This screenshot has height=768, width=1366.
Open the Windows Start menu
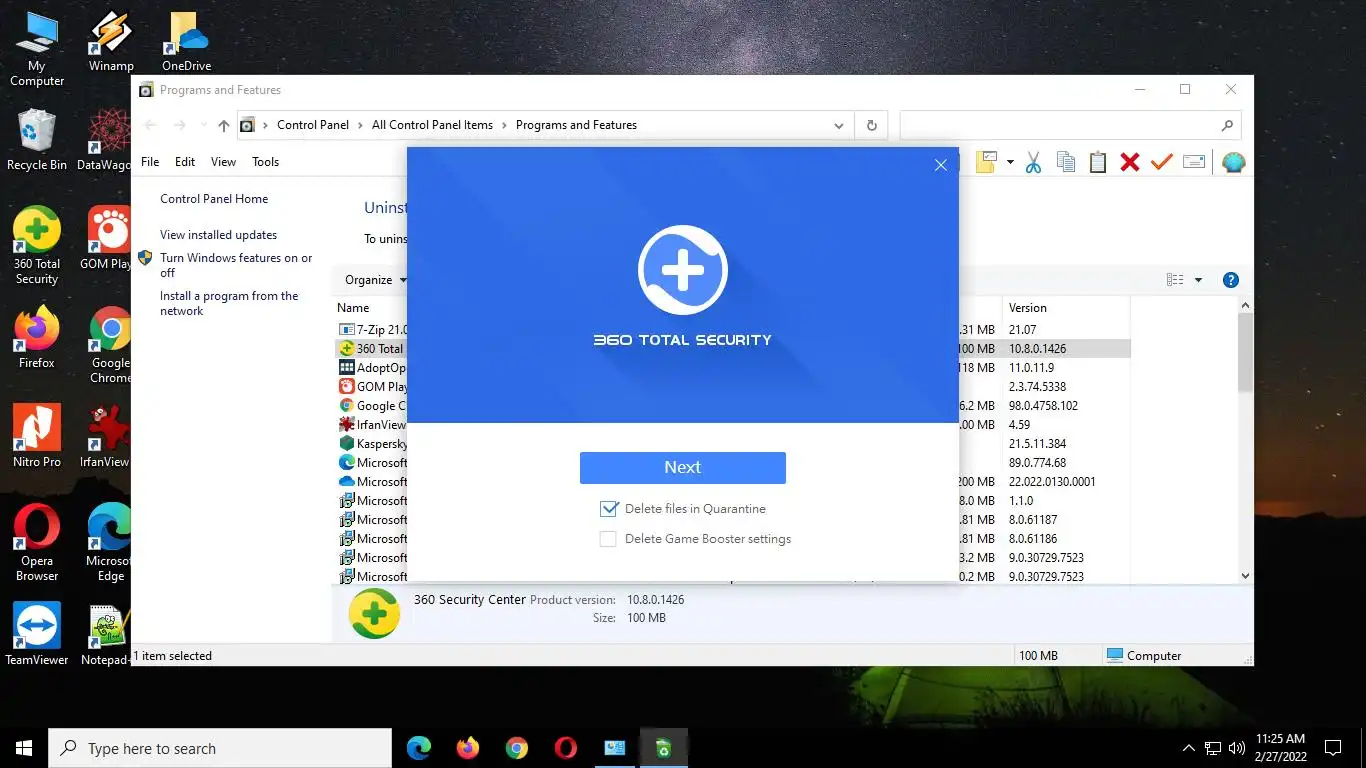pyautogui.click(x=24, y=748)
